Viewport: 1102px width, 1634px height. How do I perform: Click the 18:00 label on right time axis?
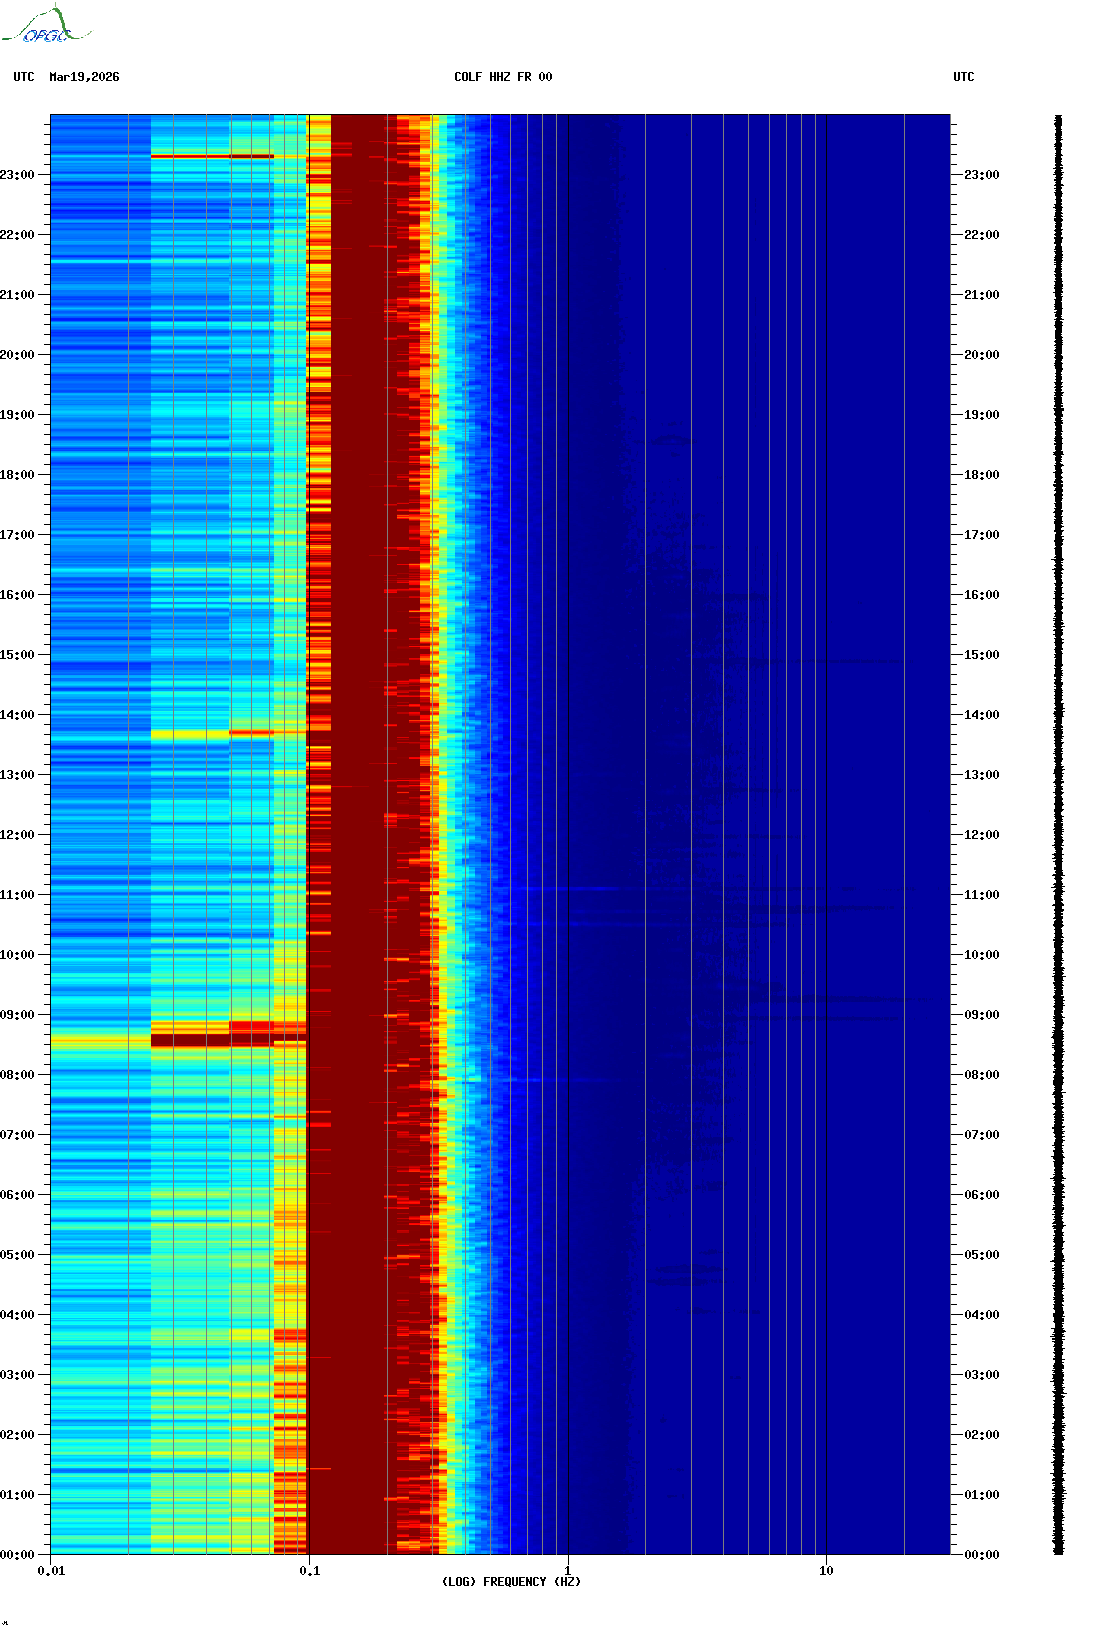tap(981, 475)
